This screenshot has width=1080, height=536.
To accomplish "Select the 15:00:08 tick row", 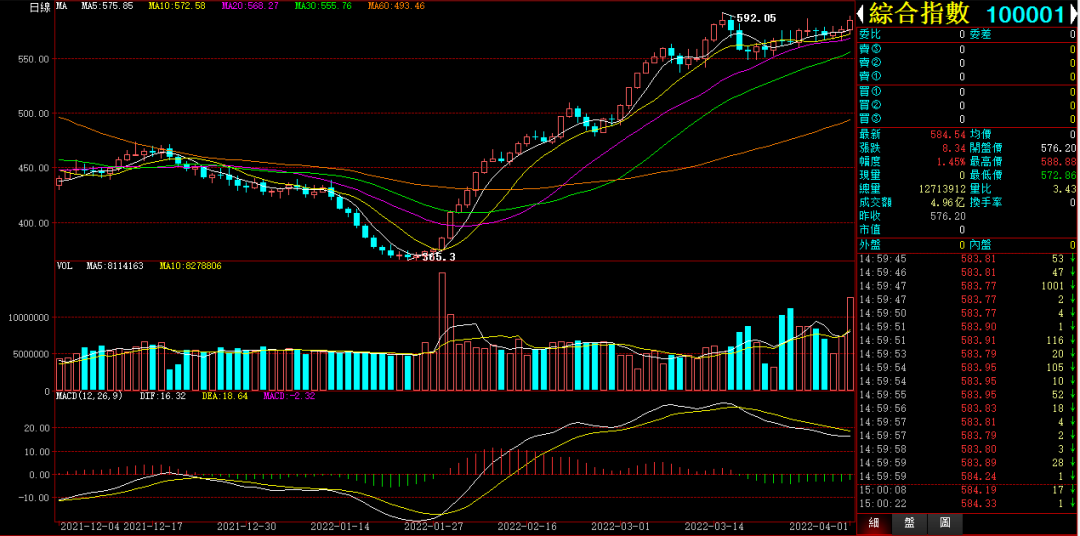I will pos(967,491).
